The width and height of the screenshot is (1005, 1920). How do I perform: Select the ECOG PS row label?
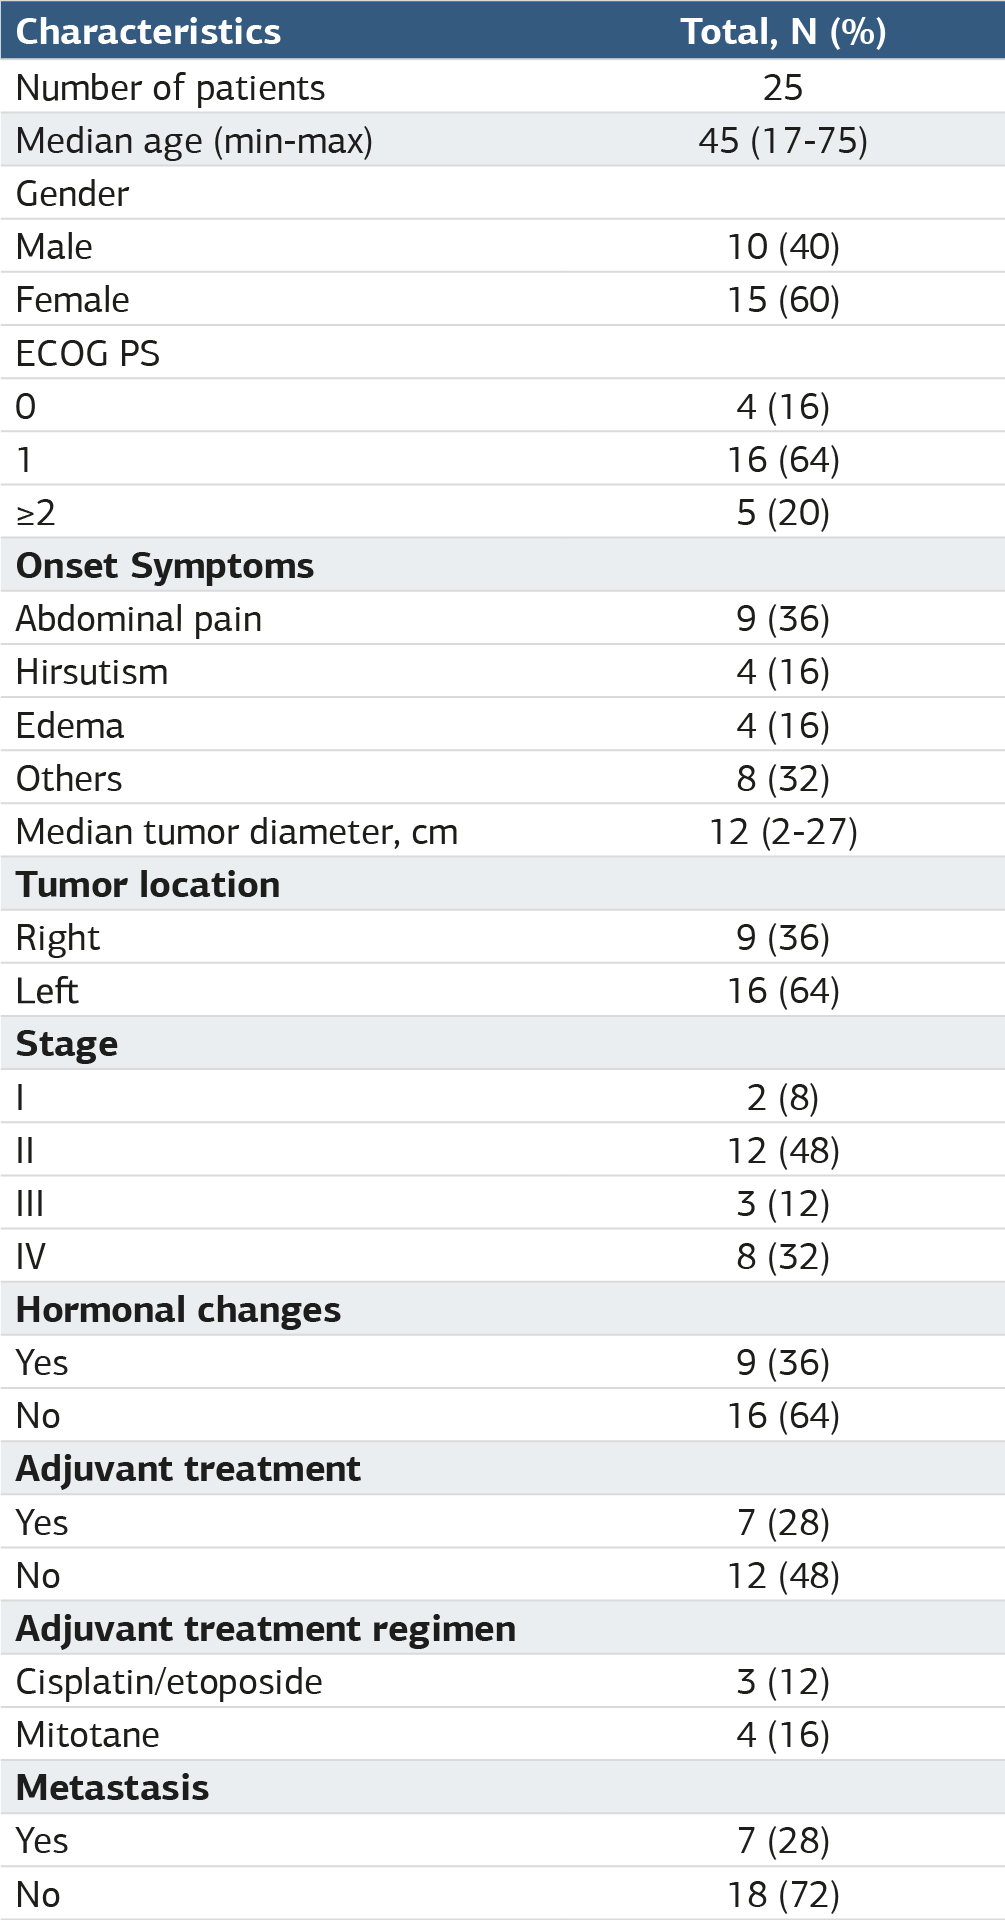point(88,353)
